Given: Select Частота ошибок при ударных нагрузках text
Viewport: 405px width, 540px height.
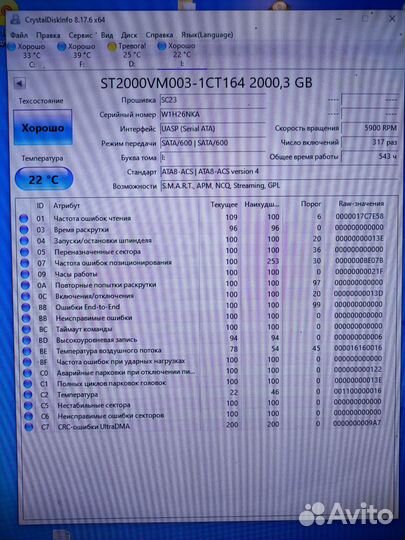Looking at the screenshot, I should pos(121,361).
